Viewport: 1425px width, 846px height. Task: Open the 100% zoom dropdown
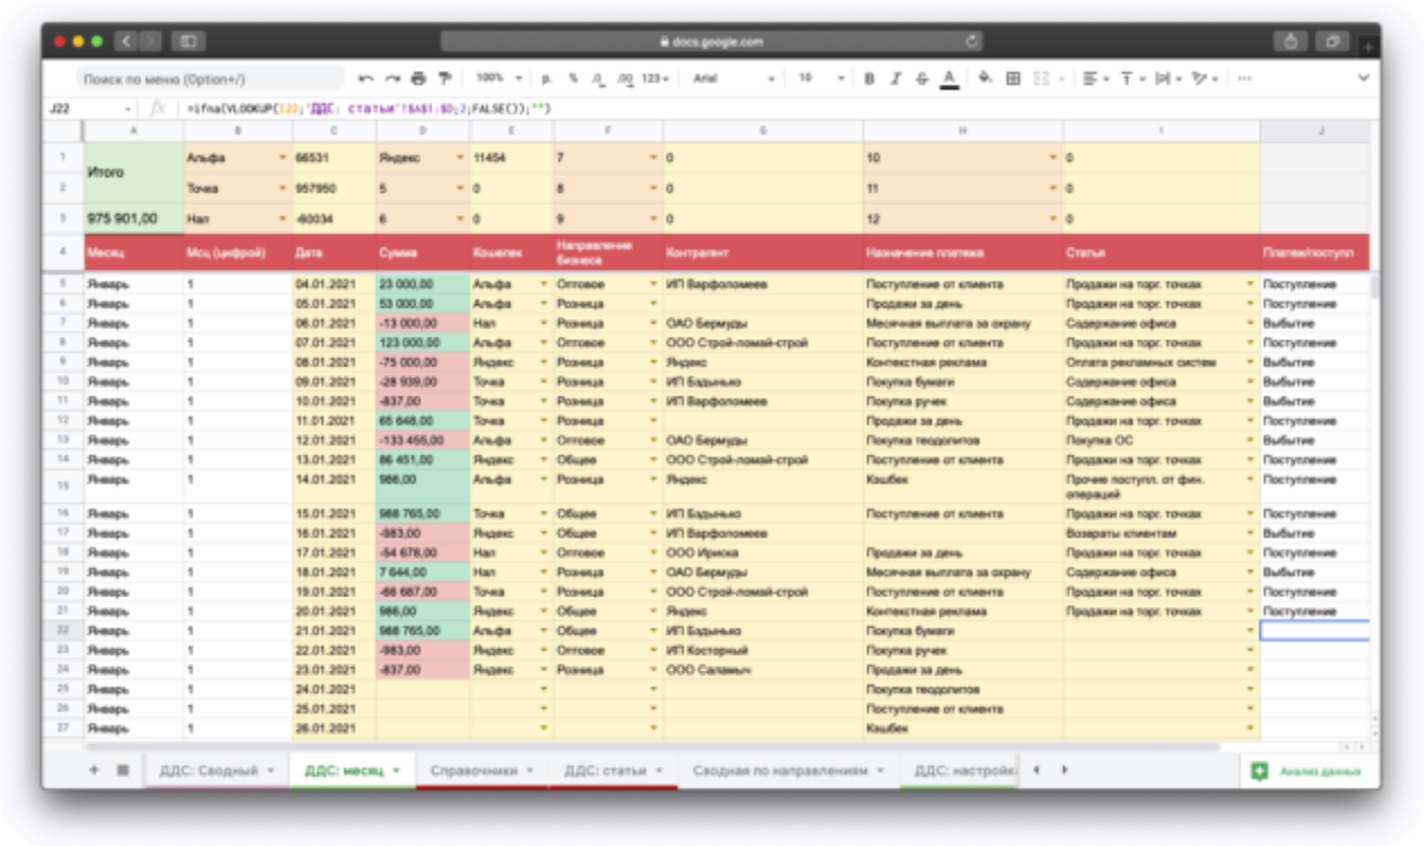[x=498, y=78]
